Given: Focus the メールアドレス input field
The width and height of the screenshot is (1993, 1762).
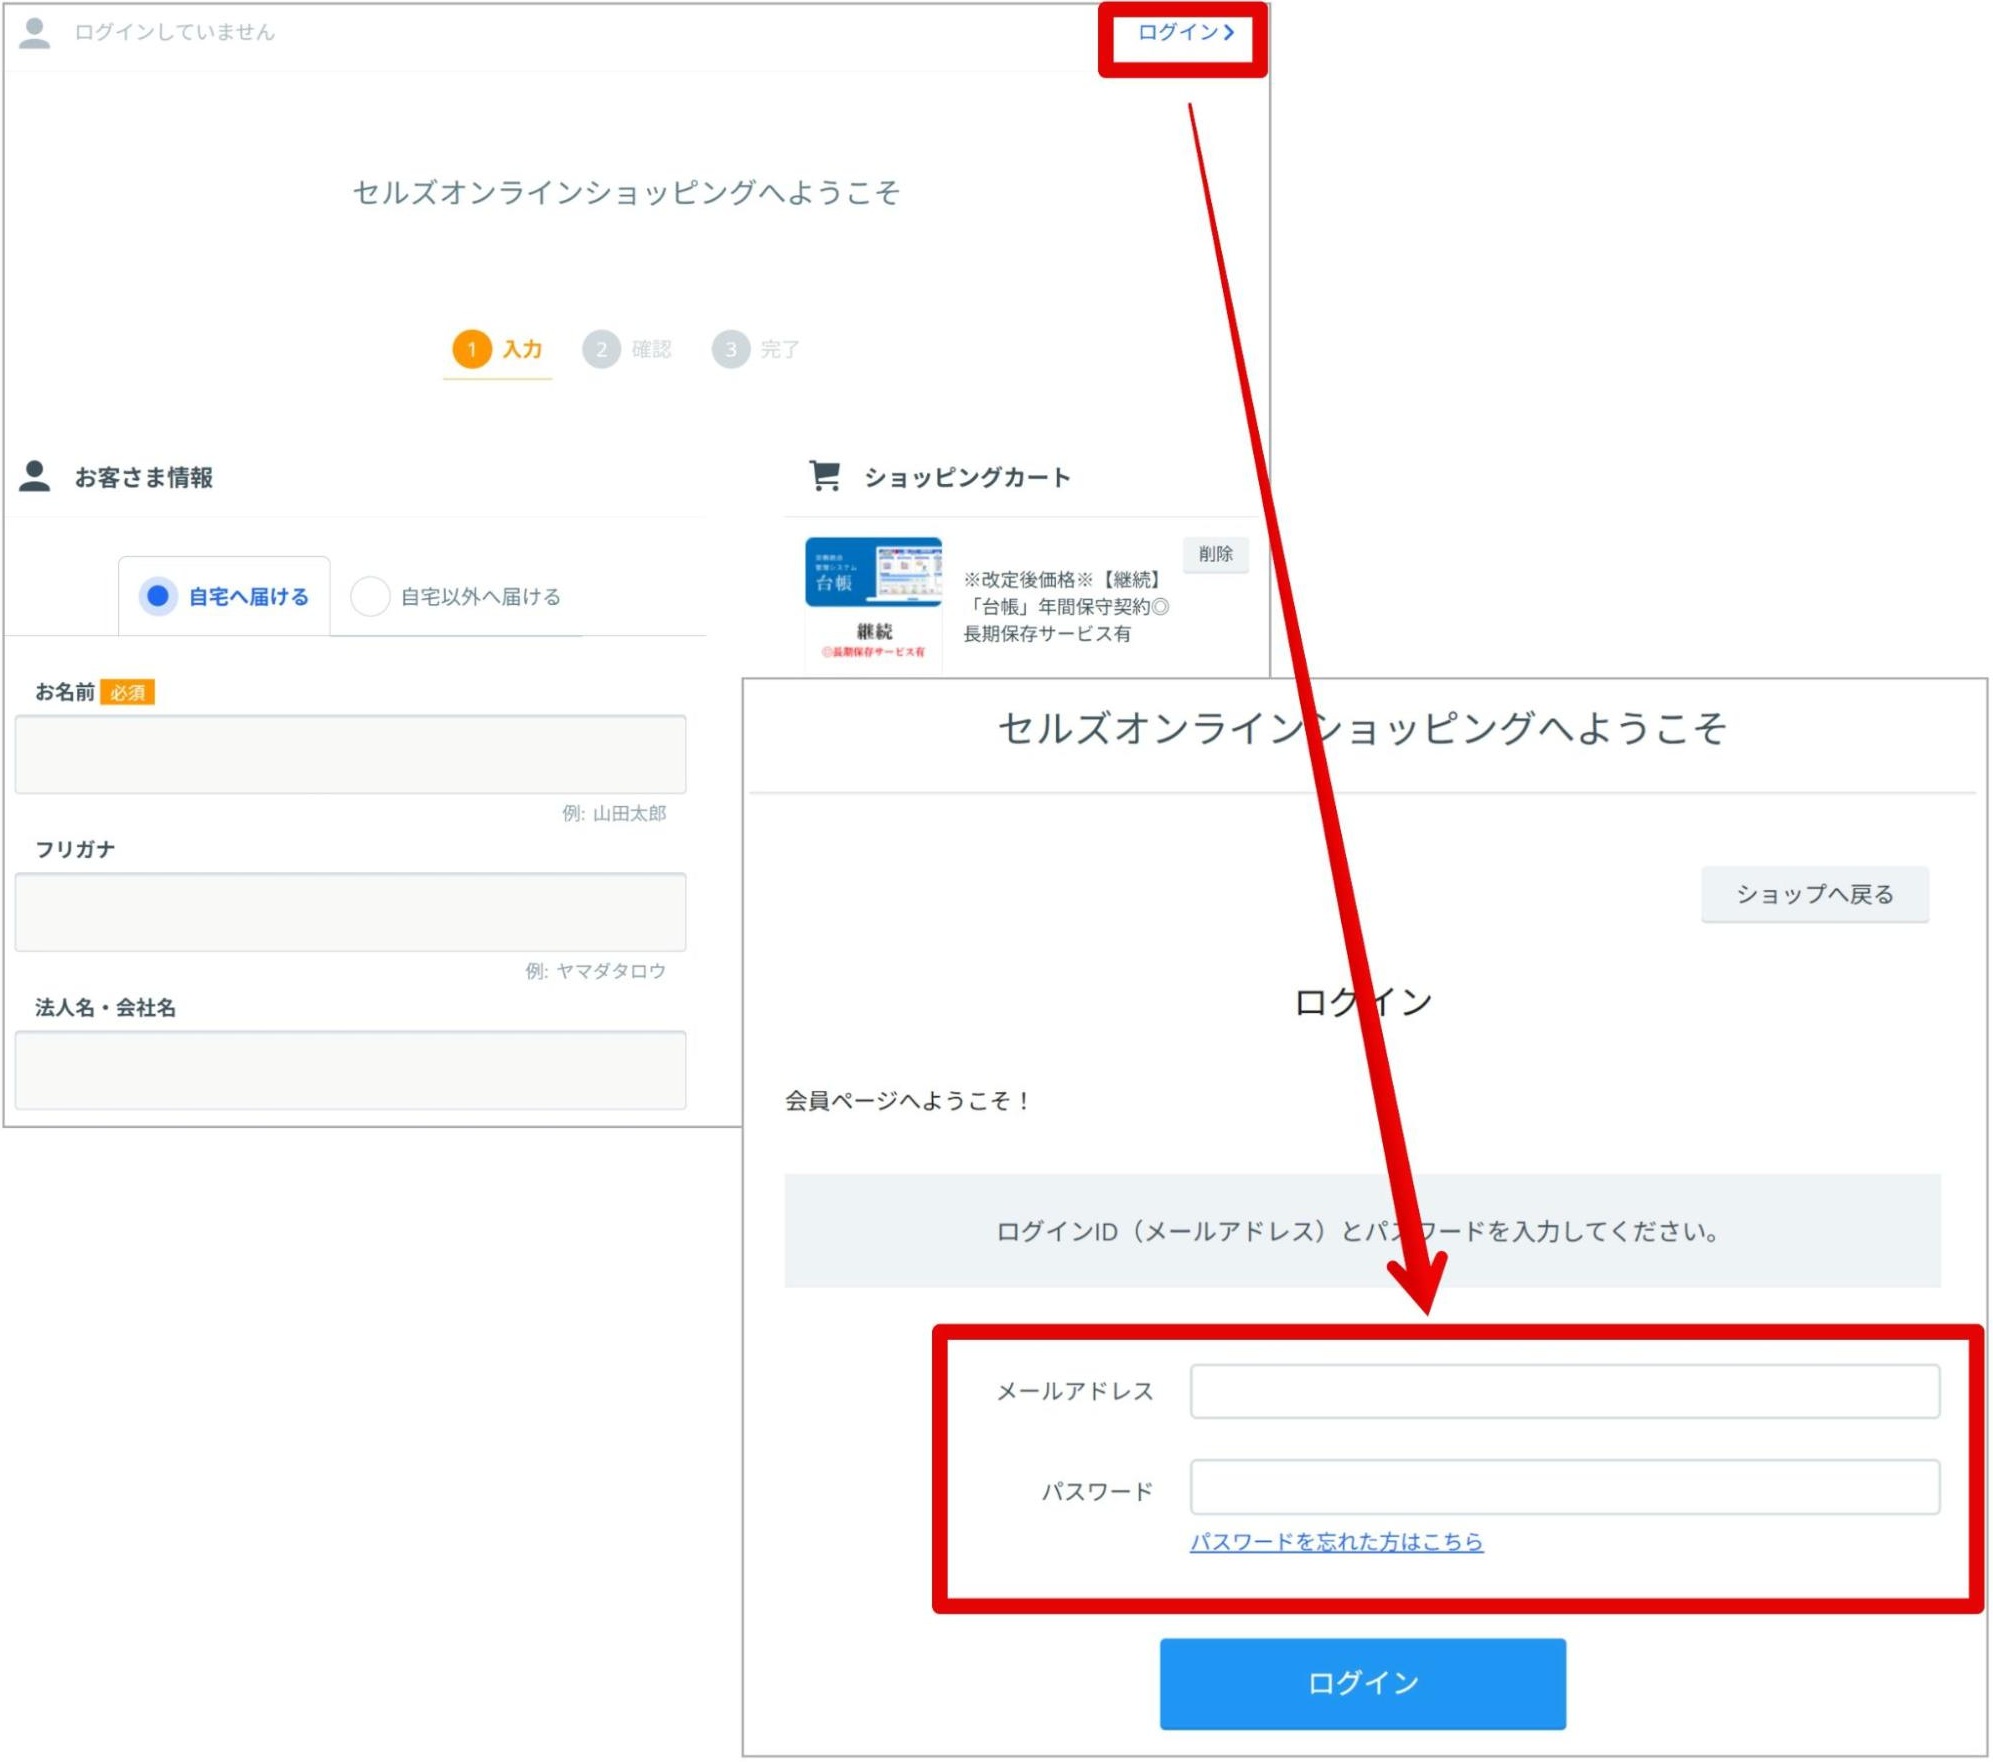Looking at the screenshot, I should pyautogui.click(x=1565, y=1391).
